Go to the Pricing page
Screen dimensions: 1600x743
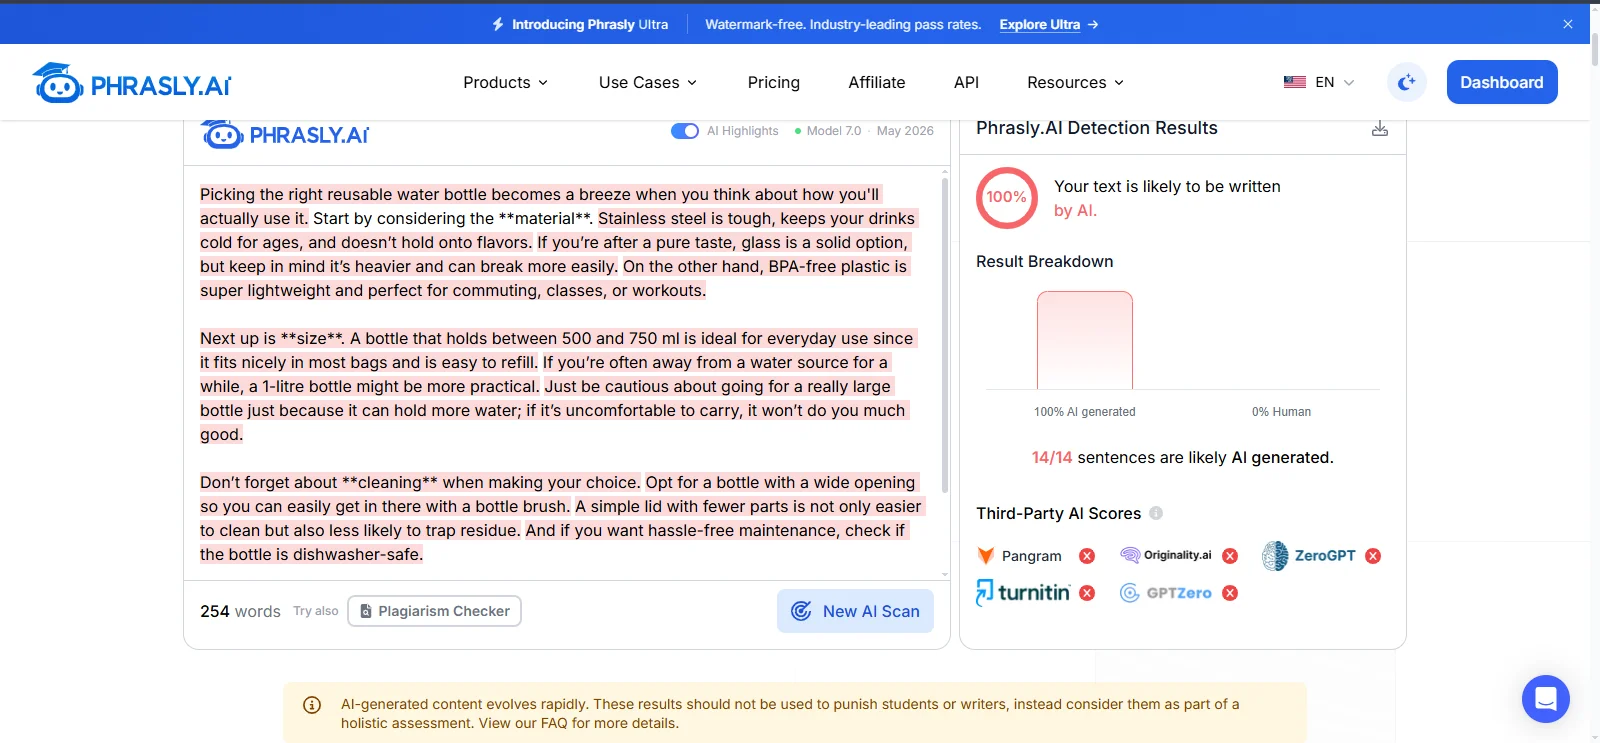point(774,83)
